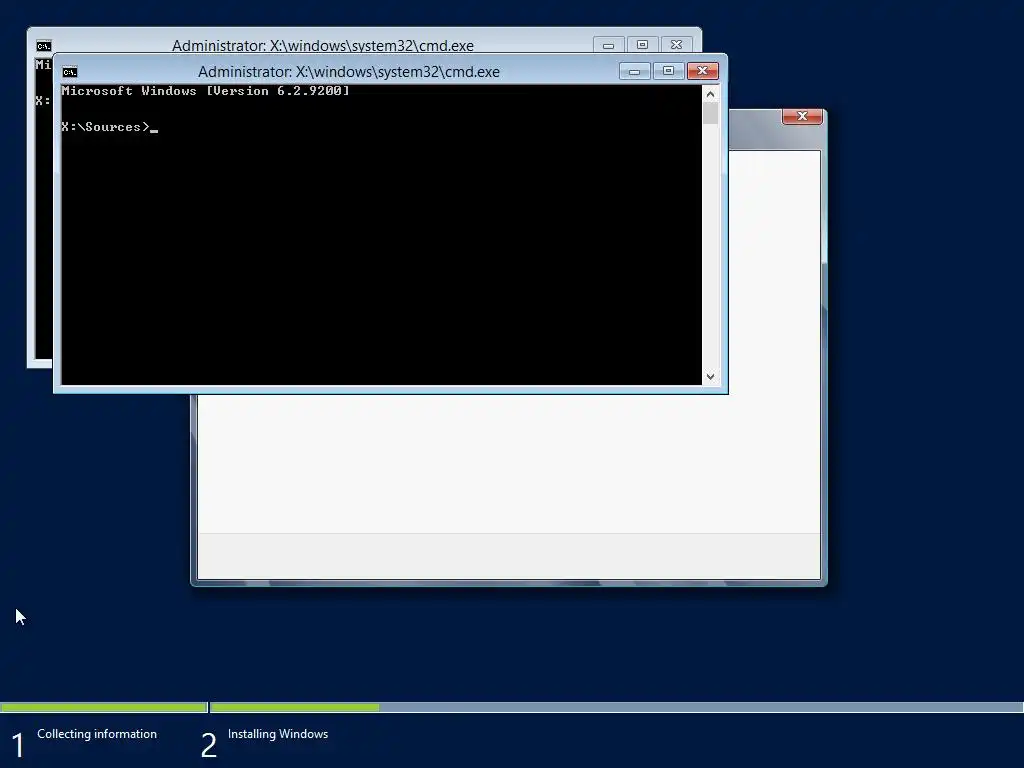Maximize the background cmd.exe window
This screenshot has width=1024, height=768.
pos(643,45)
